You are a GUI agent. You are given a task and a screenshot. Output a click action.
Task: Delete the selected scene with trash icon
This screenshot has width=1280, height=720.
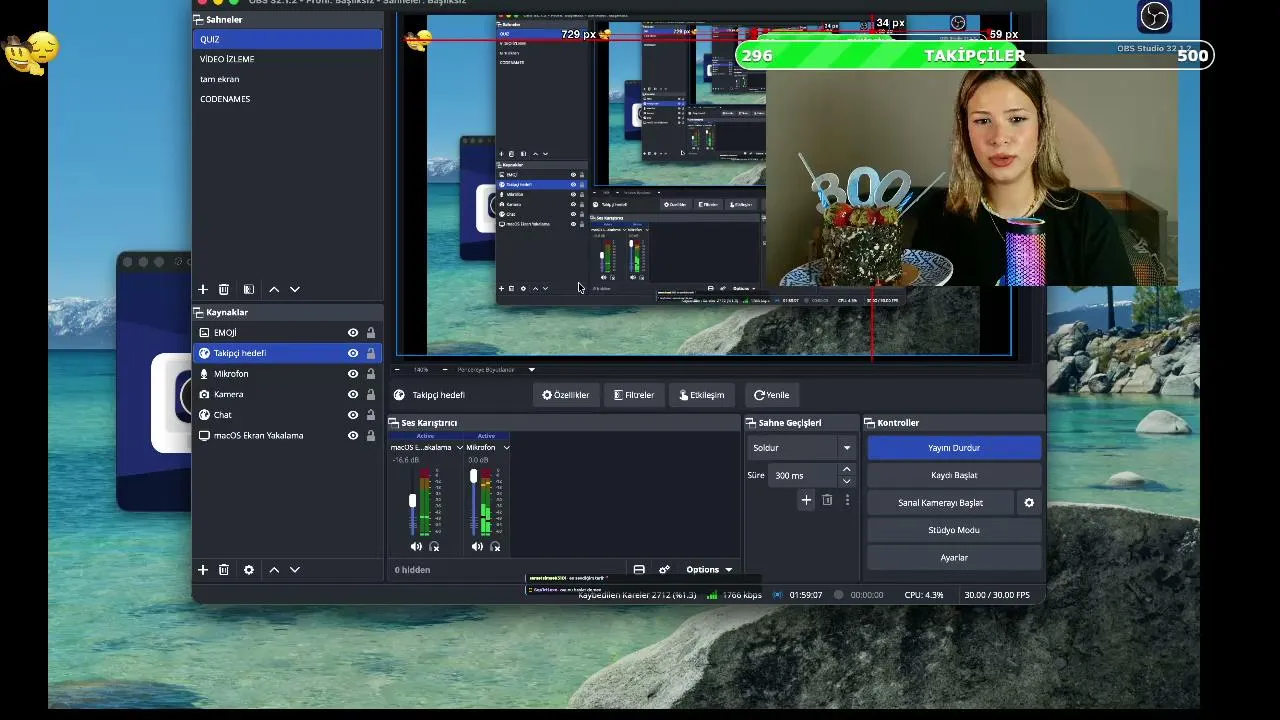(x=224, y=289)
